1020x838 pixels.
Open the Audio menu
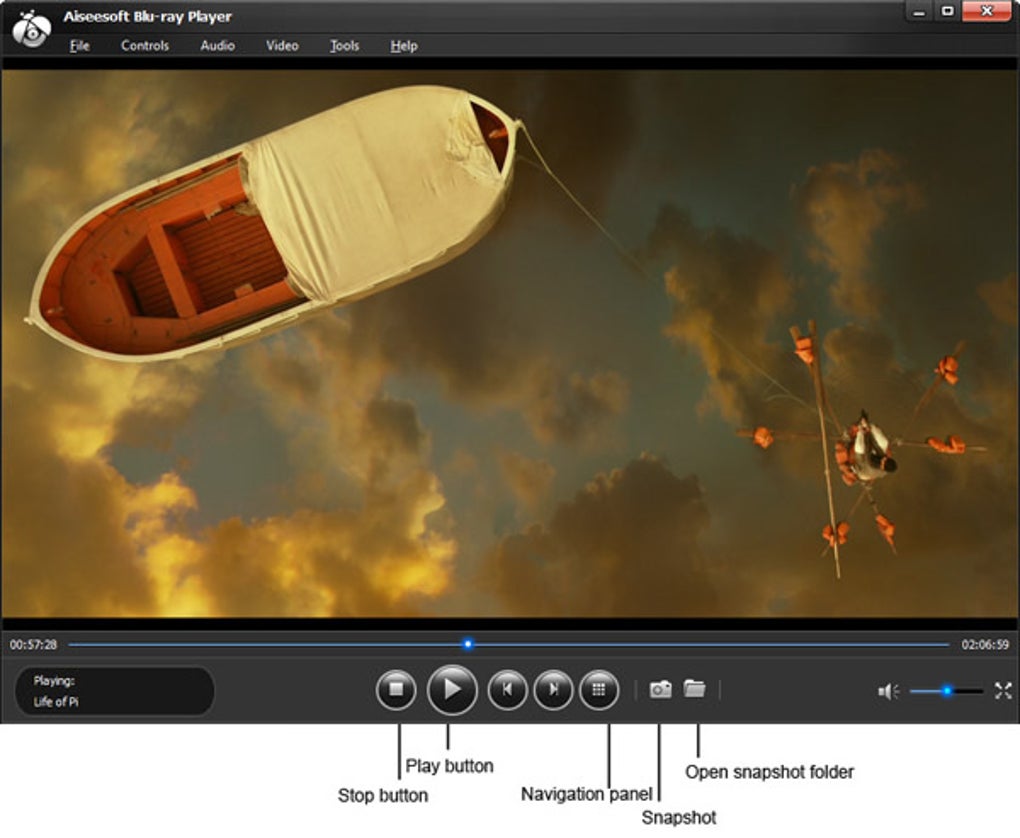click(217, 46)
